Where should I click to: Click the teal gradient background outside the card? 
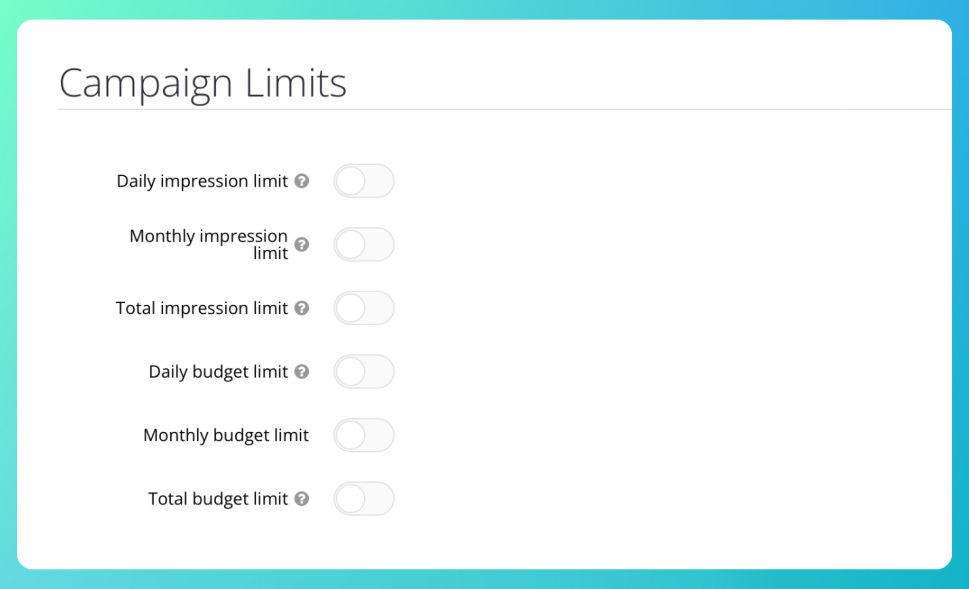[x=484, y=579]
